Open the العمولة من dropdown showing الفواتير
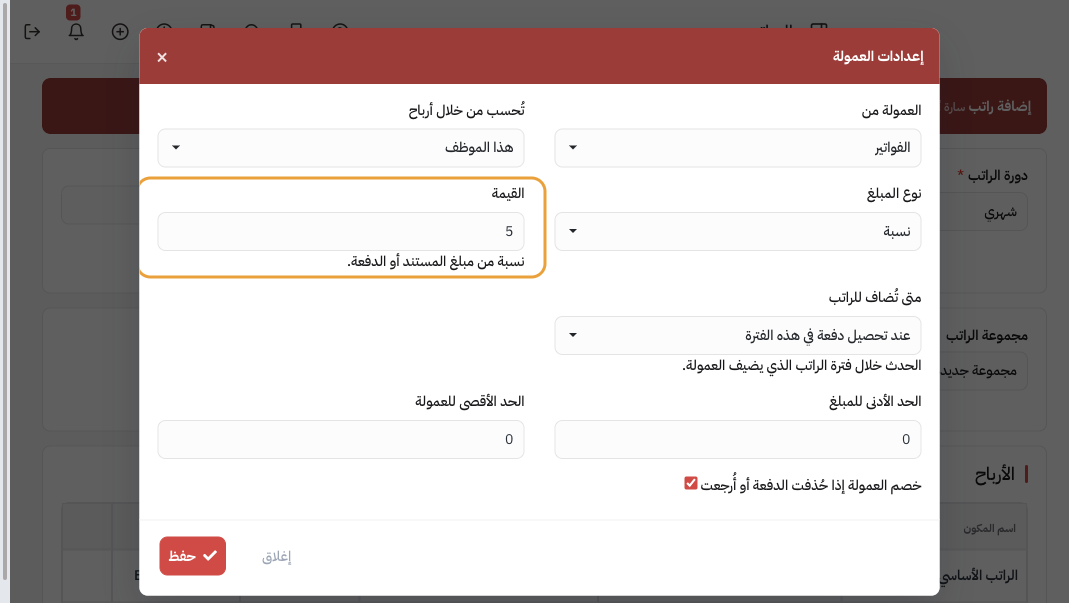1069x603 pixels. [738, 147]
